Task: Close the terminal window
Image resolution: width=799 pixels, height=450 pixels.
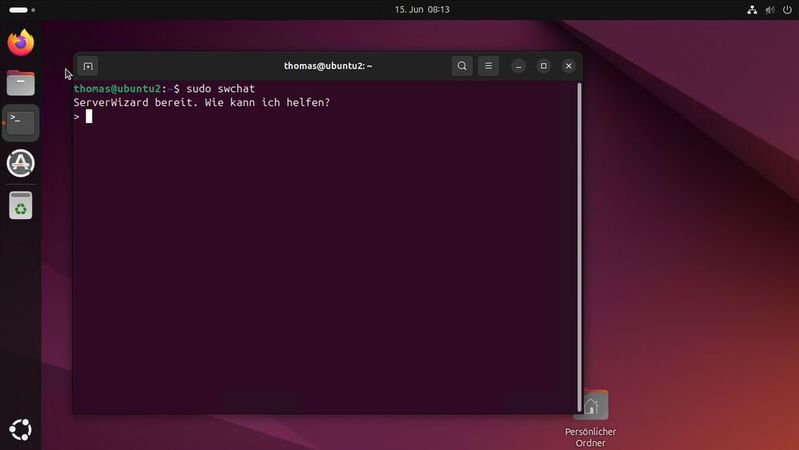Action: pos(569,66)
